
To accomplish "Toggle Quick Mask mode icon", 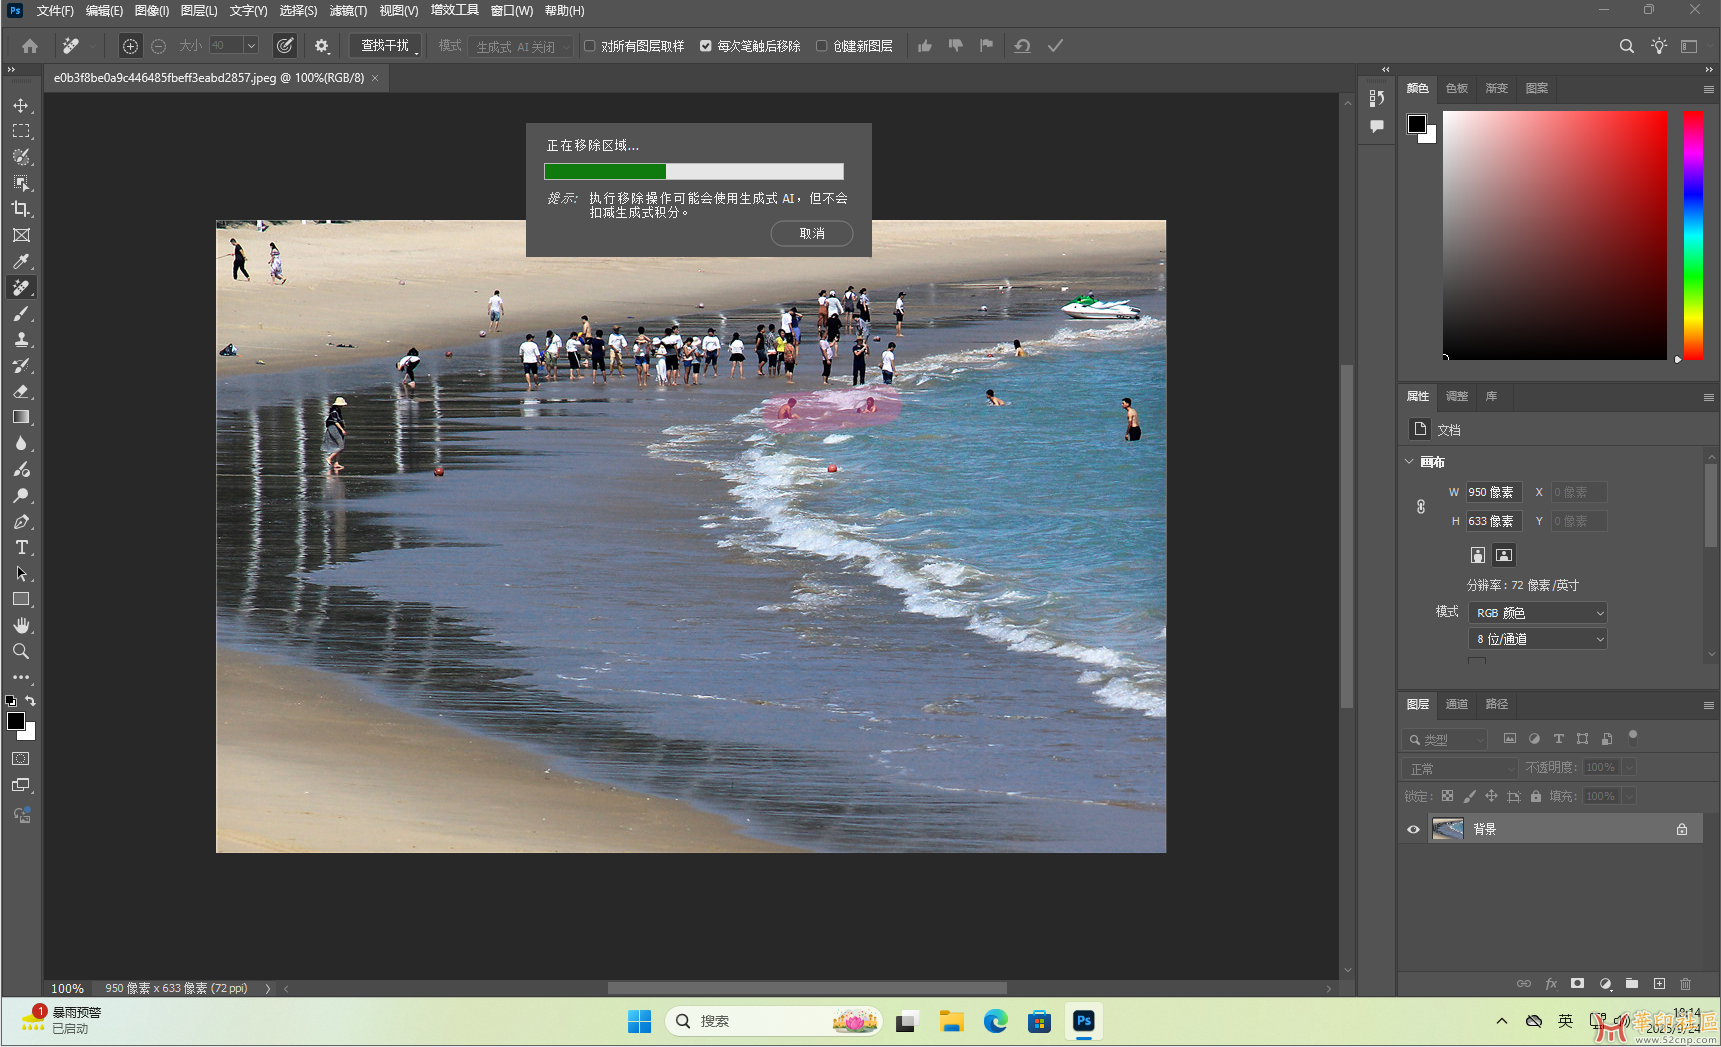I will click(21, 759).
